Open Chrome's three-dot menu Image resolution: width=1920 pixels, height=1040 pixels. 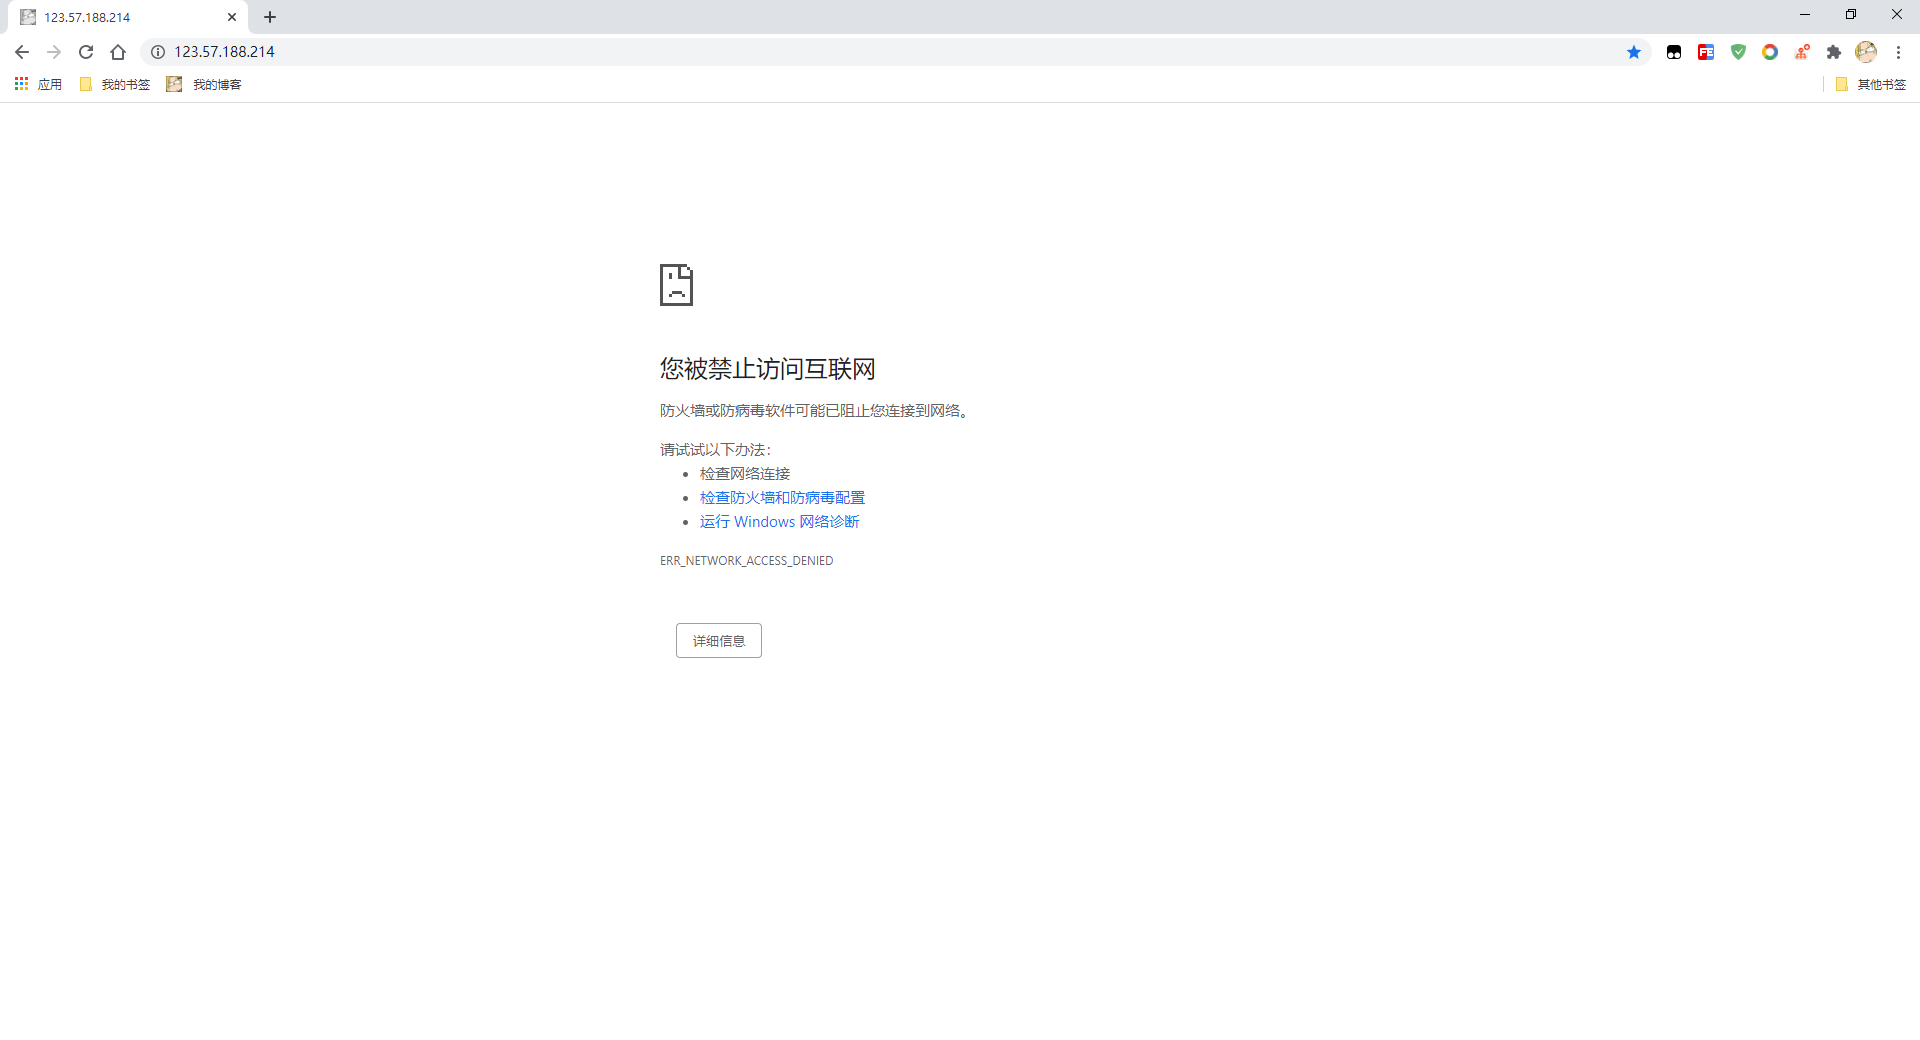point(1898,52)
